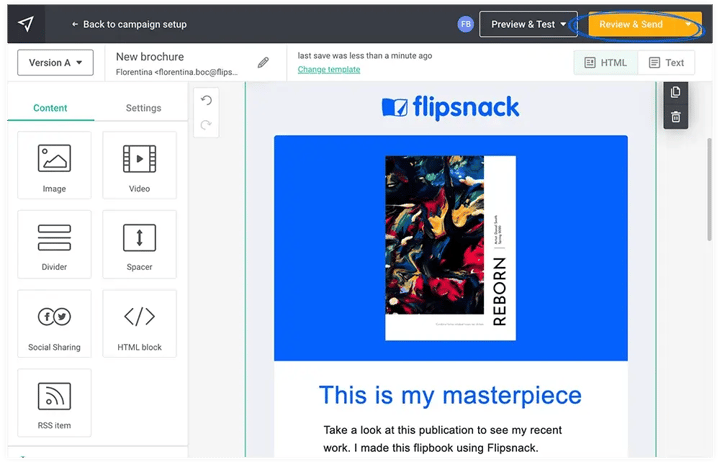Viewport: 720px width, 462px height.
Task: Delete the block with trash icon
Action: (x=675, y=117)
